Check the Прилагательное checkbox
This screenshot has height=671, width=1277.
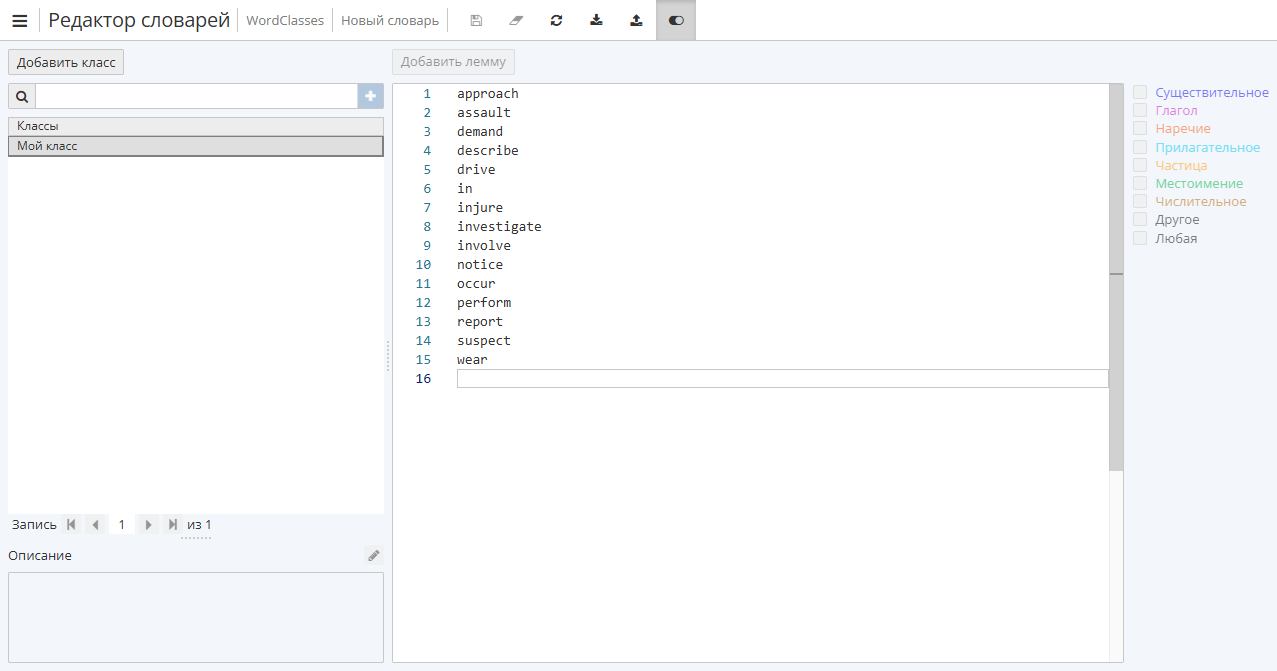click(x=1140, y=147)
